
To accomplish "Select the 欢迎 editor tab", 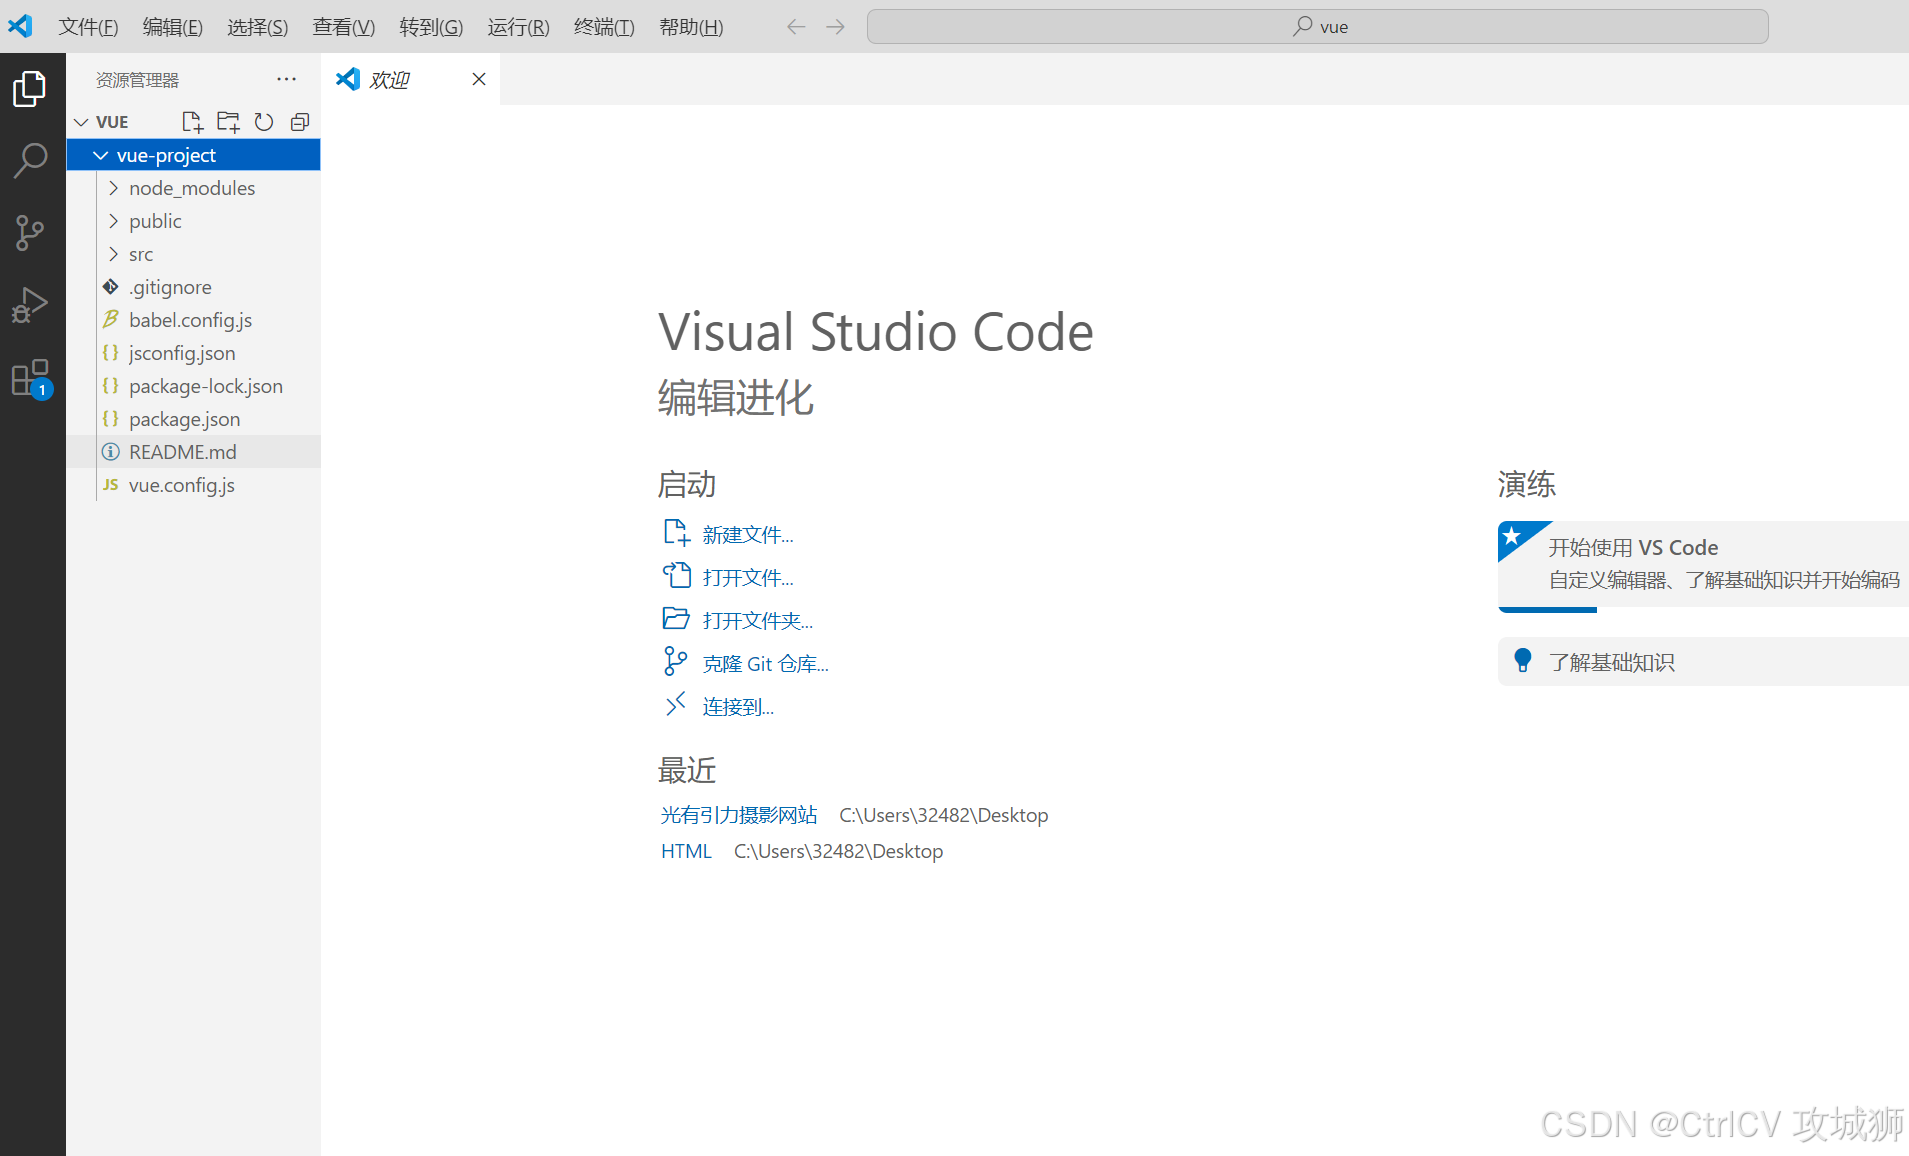I will (x=411, y=79).
